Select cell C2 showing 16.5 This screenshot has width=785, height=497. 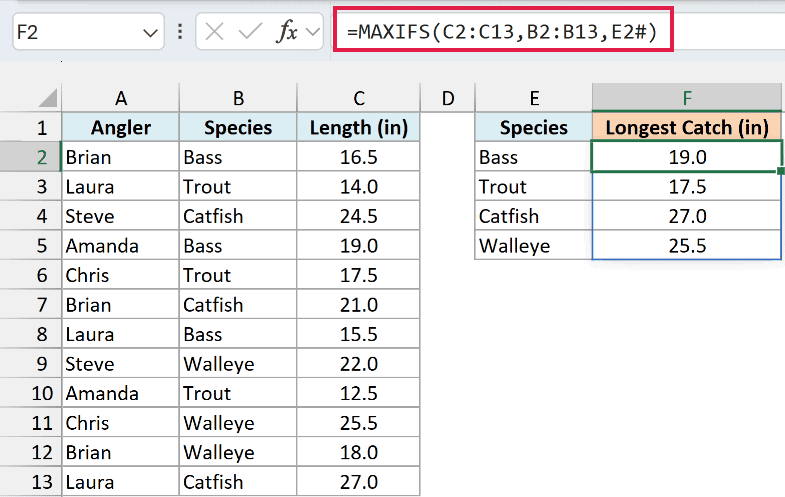(358, 157)
